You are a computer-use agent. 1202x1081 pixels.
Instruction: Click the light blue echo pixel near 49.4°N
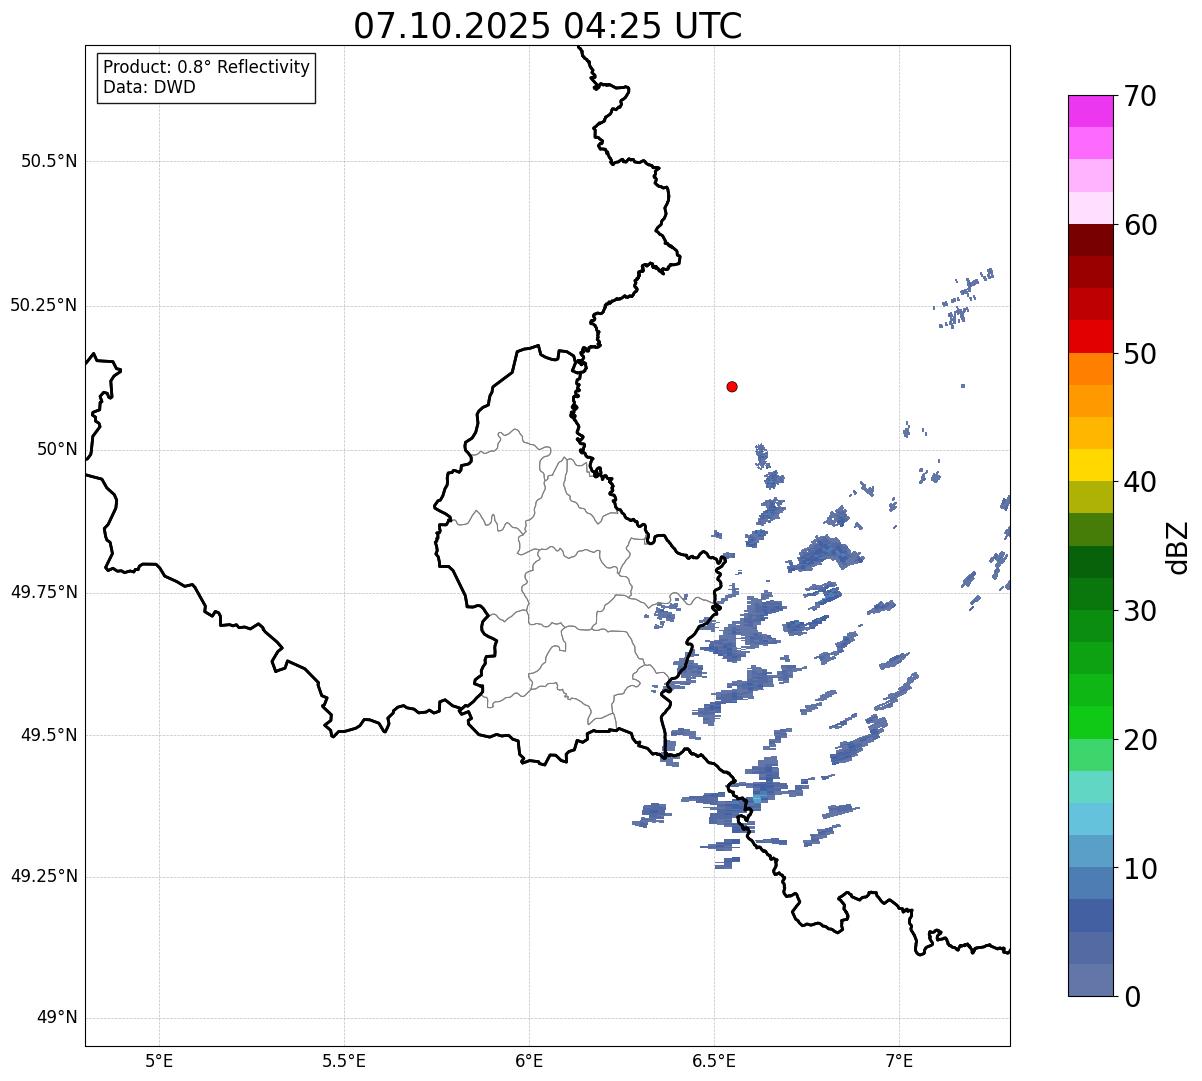758,798
